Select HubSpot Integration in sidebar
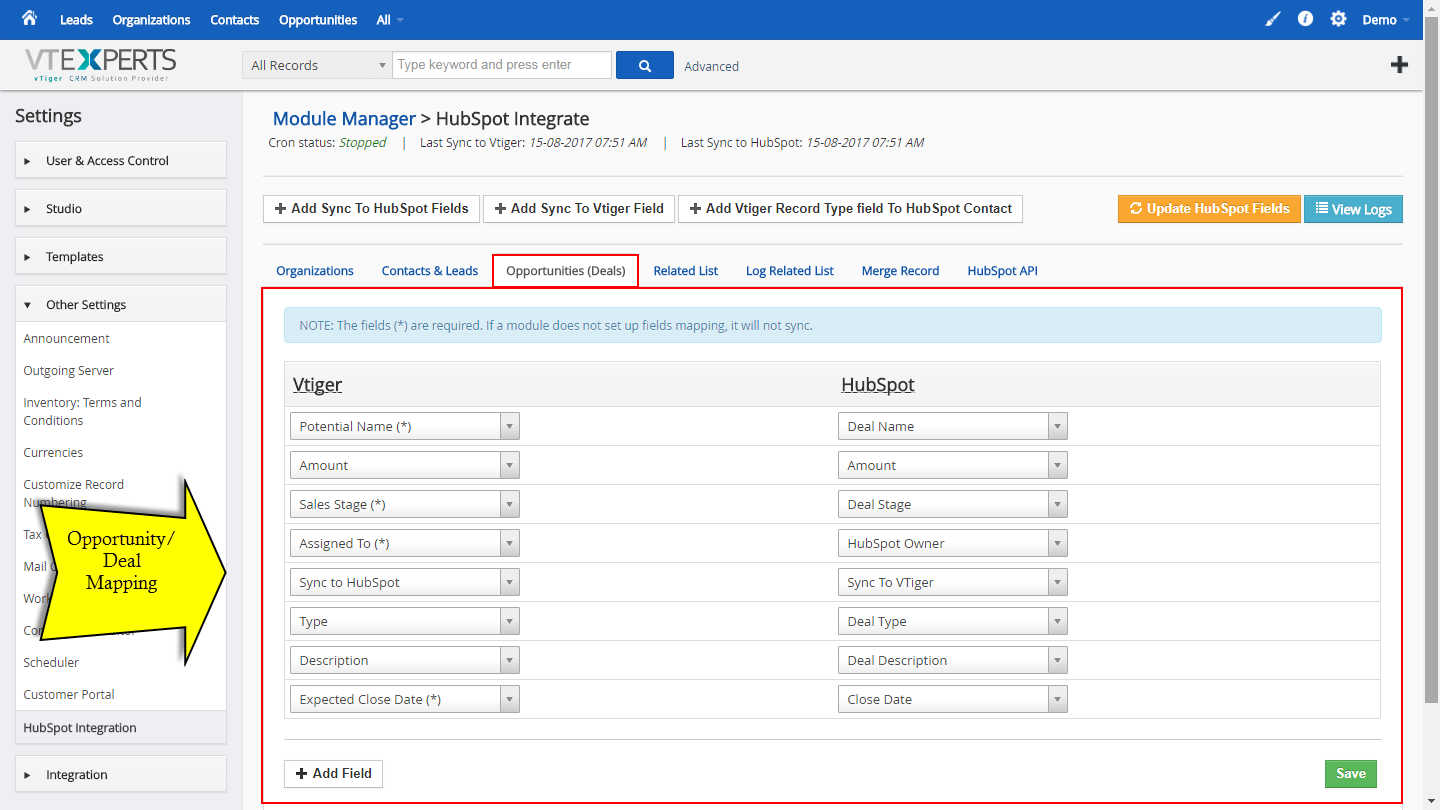The height and width of the screenshot is (810, 1440). pyautogui.click(x=121, y=728)
